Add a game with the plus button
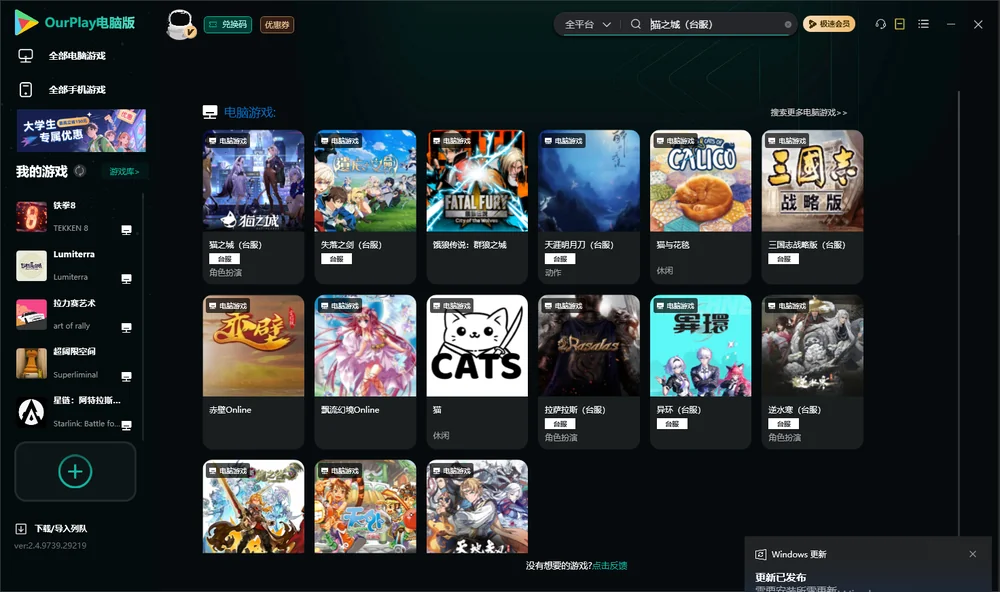 pyautogui.click(x=75, y=471)
